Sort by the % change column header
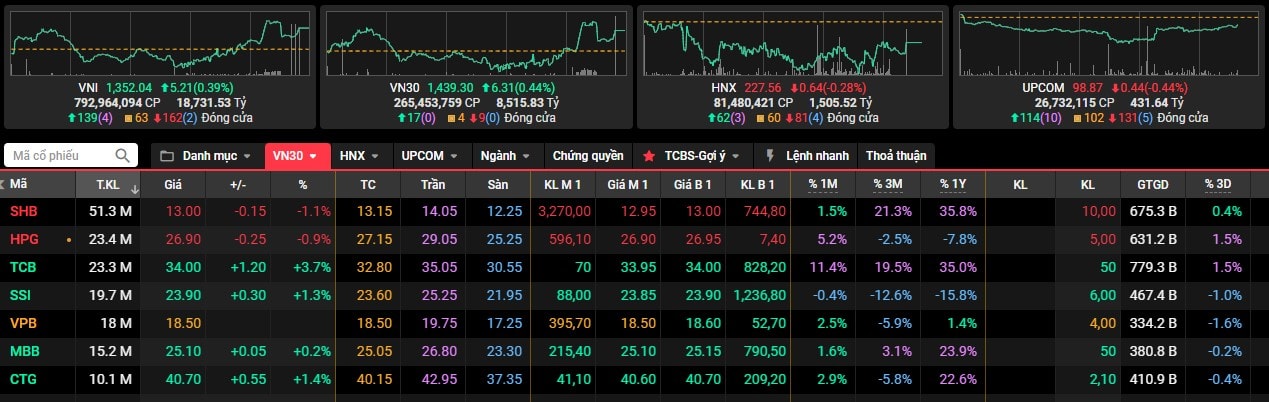The image size is (1269, 402). pos(302,184)
